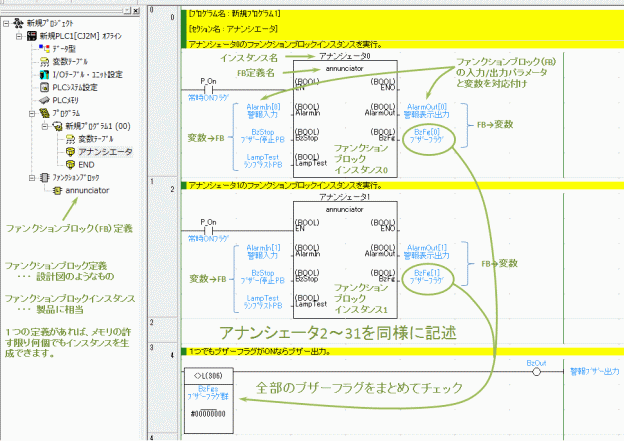
Task: Click rung comment アナンシェータ0のファンクションブロックインスタンスを実行
Action: tap(285, 44)
